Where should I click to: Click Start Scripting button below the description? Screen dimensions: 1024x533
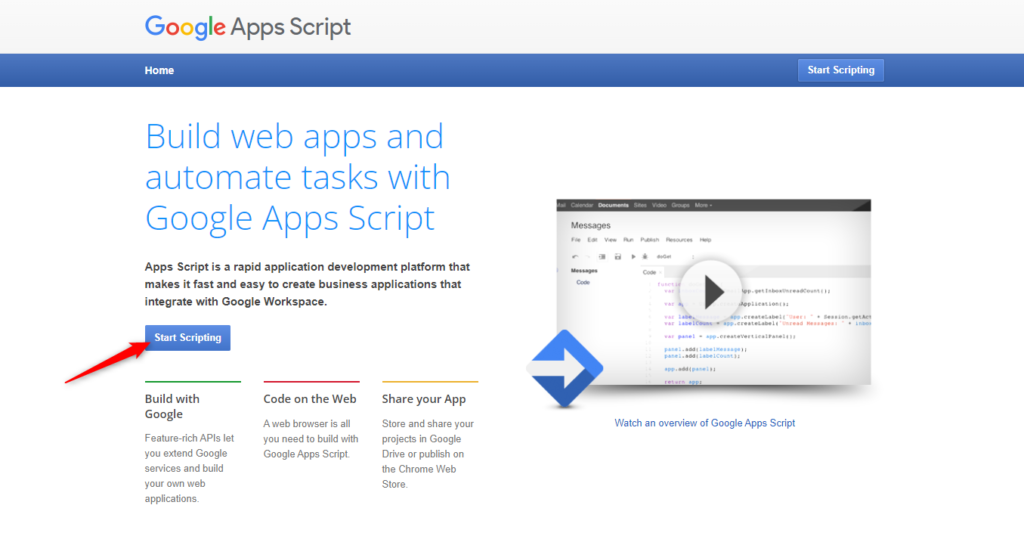click(188, 338)
